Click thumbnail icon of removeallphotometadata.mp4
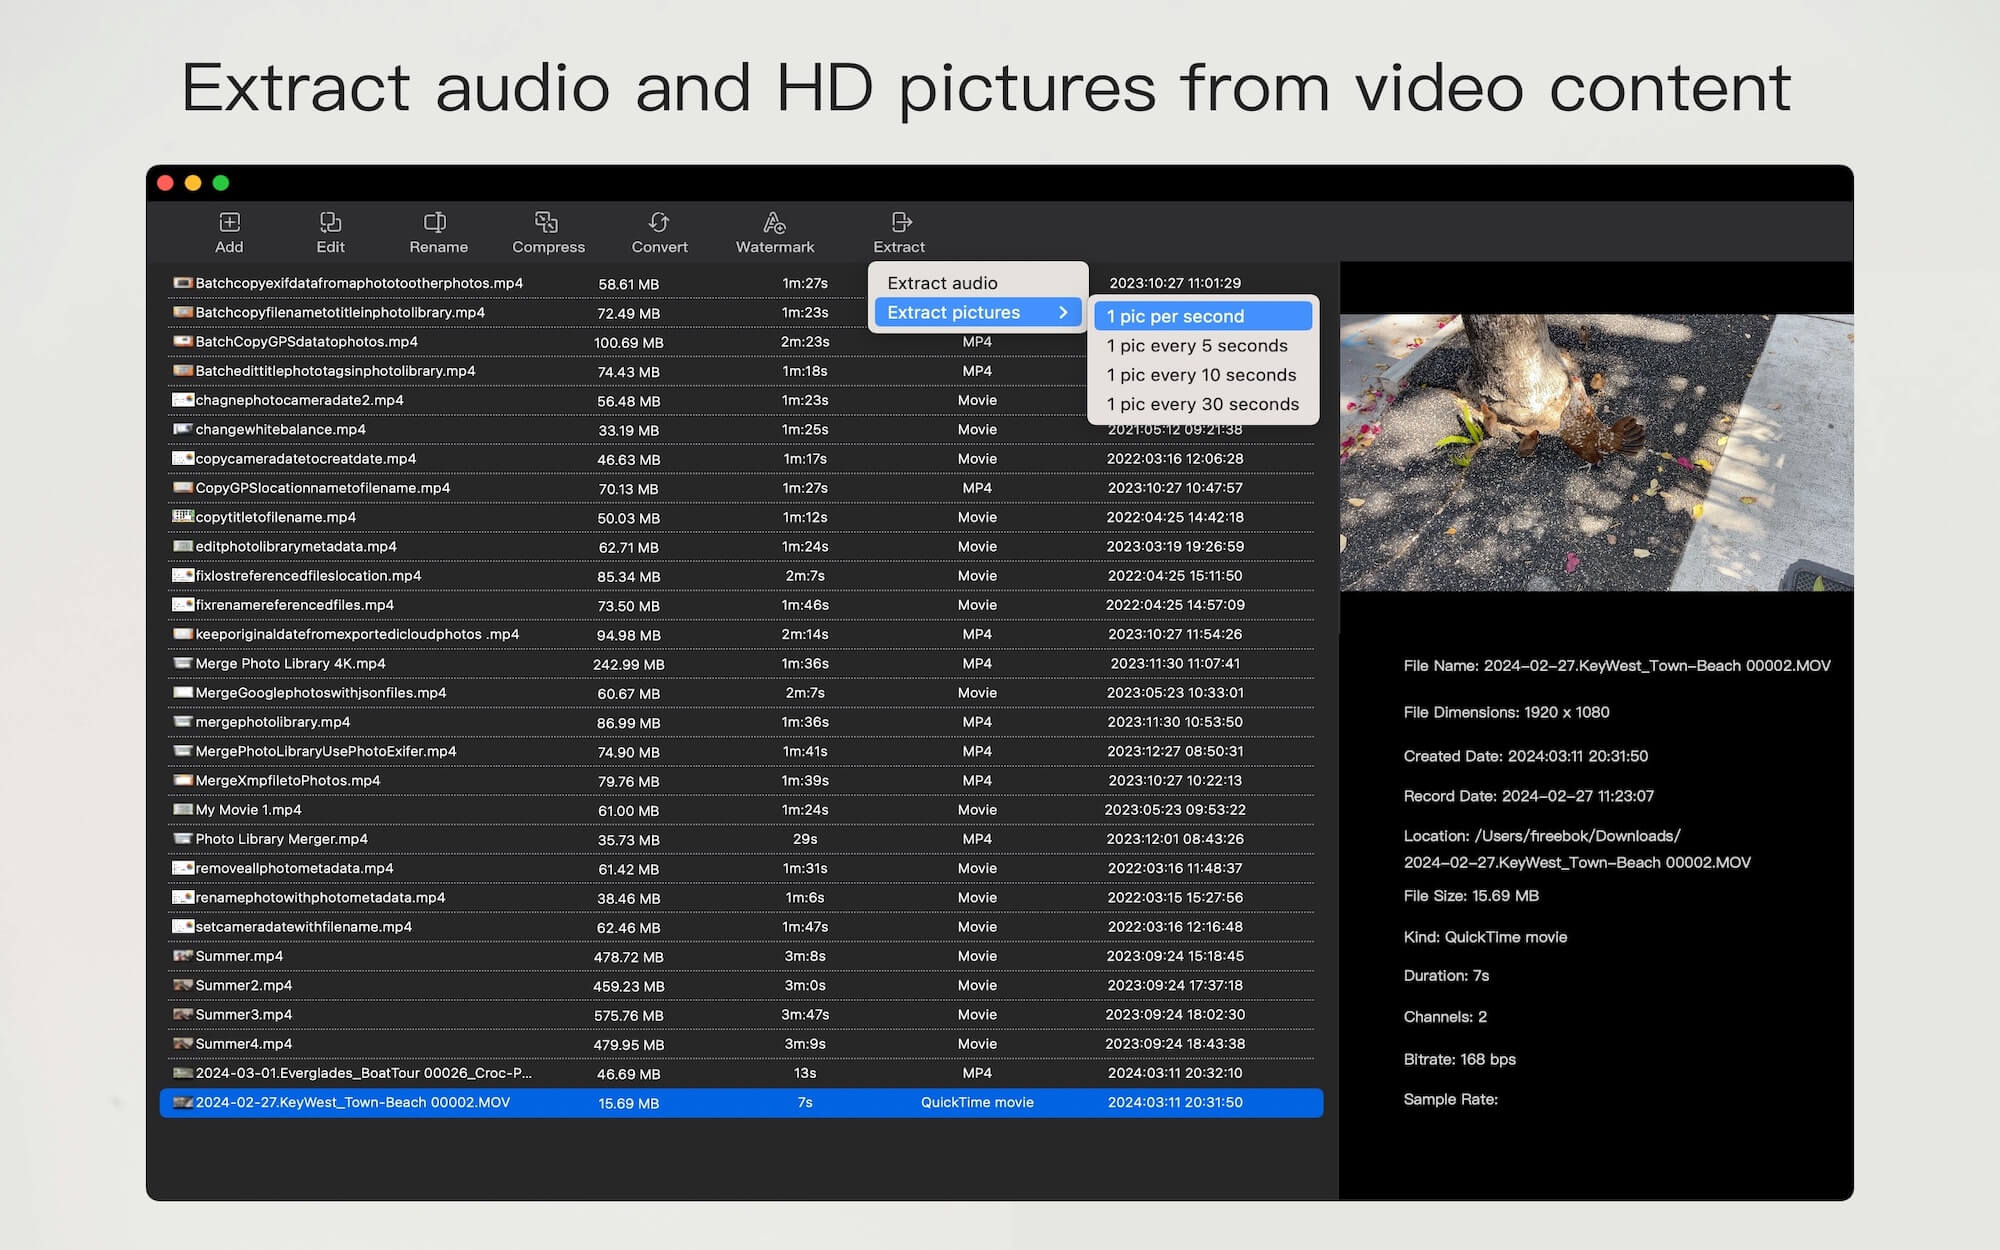The width and height of the screenshot is (2000, 1250). click(x=183, y=868)
